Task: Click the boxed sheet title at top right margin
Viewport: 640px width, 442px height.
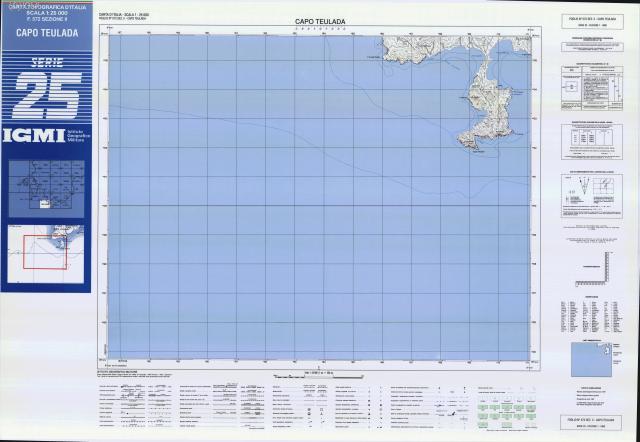Action: tap(592, 22)
